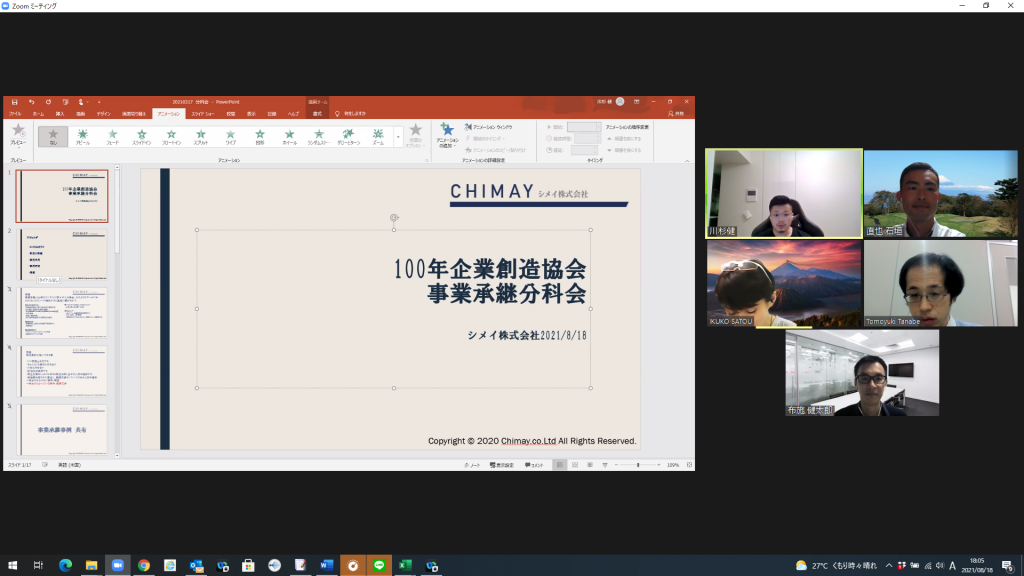Click the zoom slider in status bar
This screenshot has height=576, width=1024.
[638, 465]
